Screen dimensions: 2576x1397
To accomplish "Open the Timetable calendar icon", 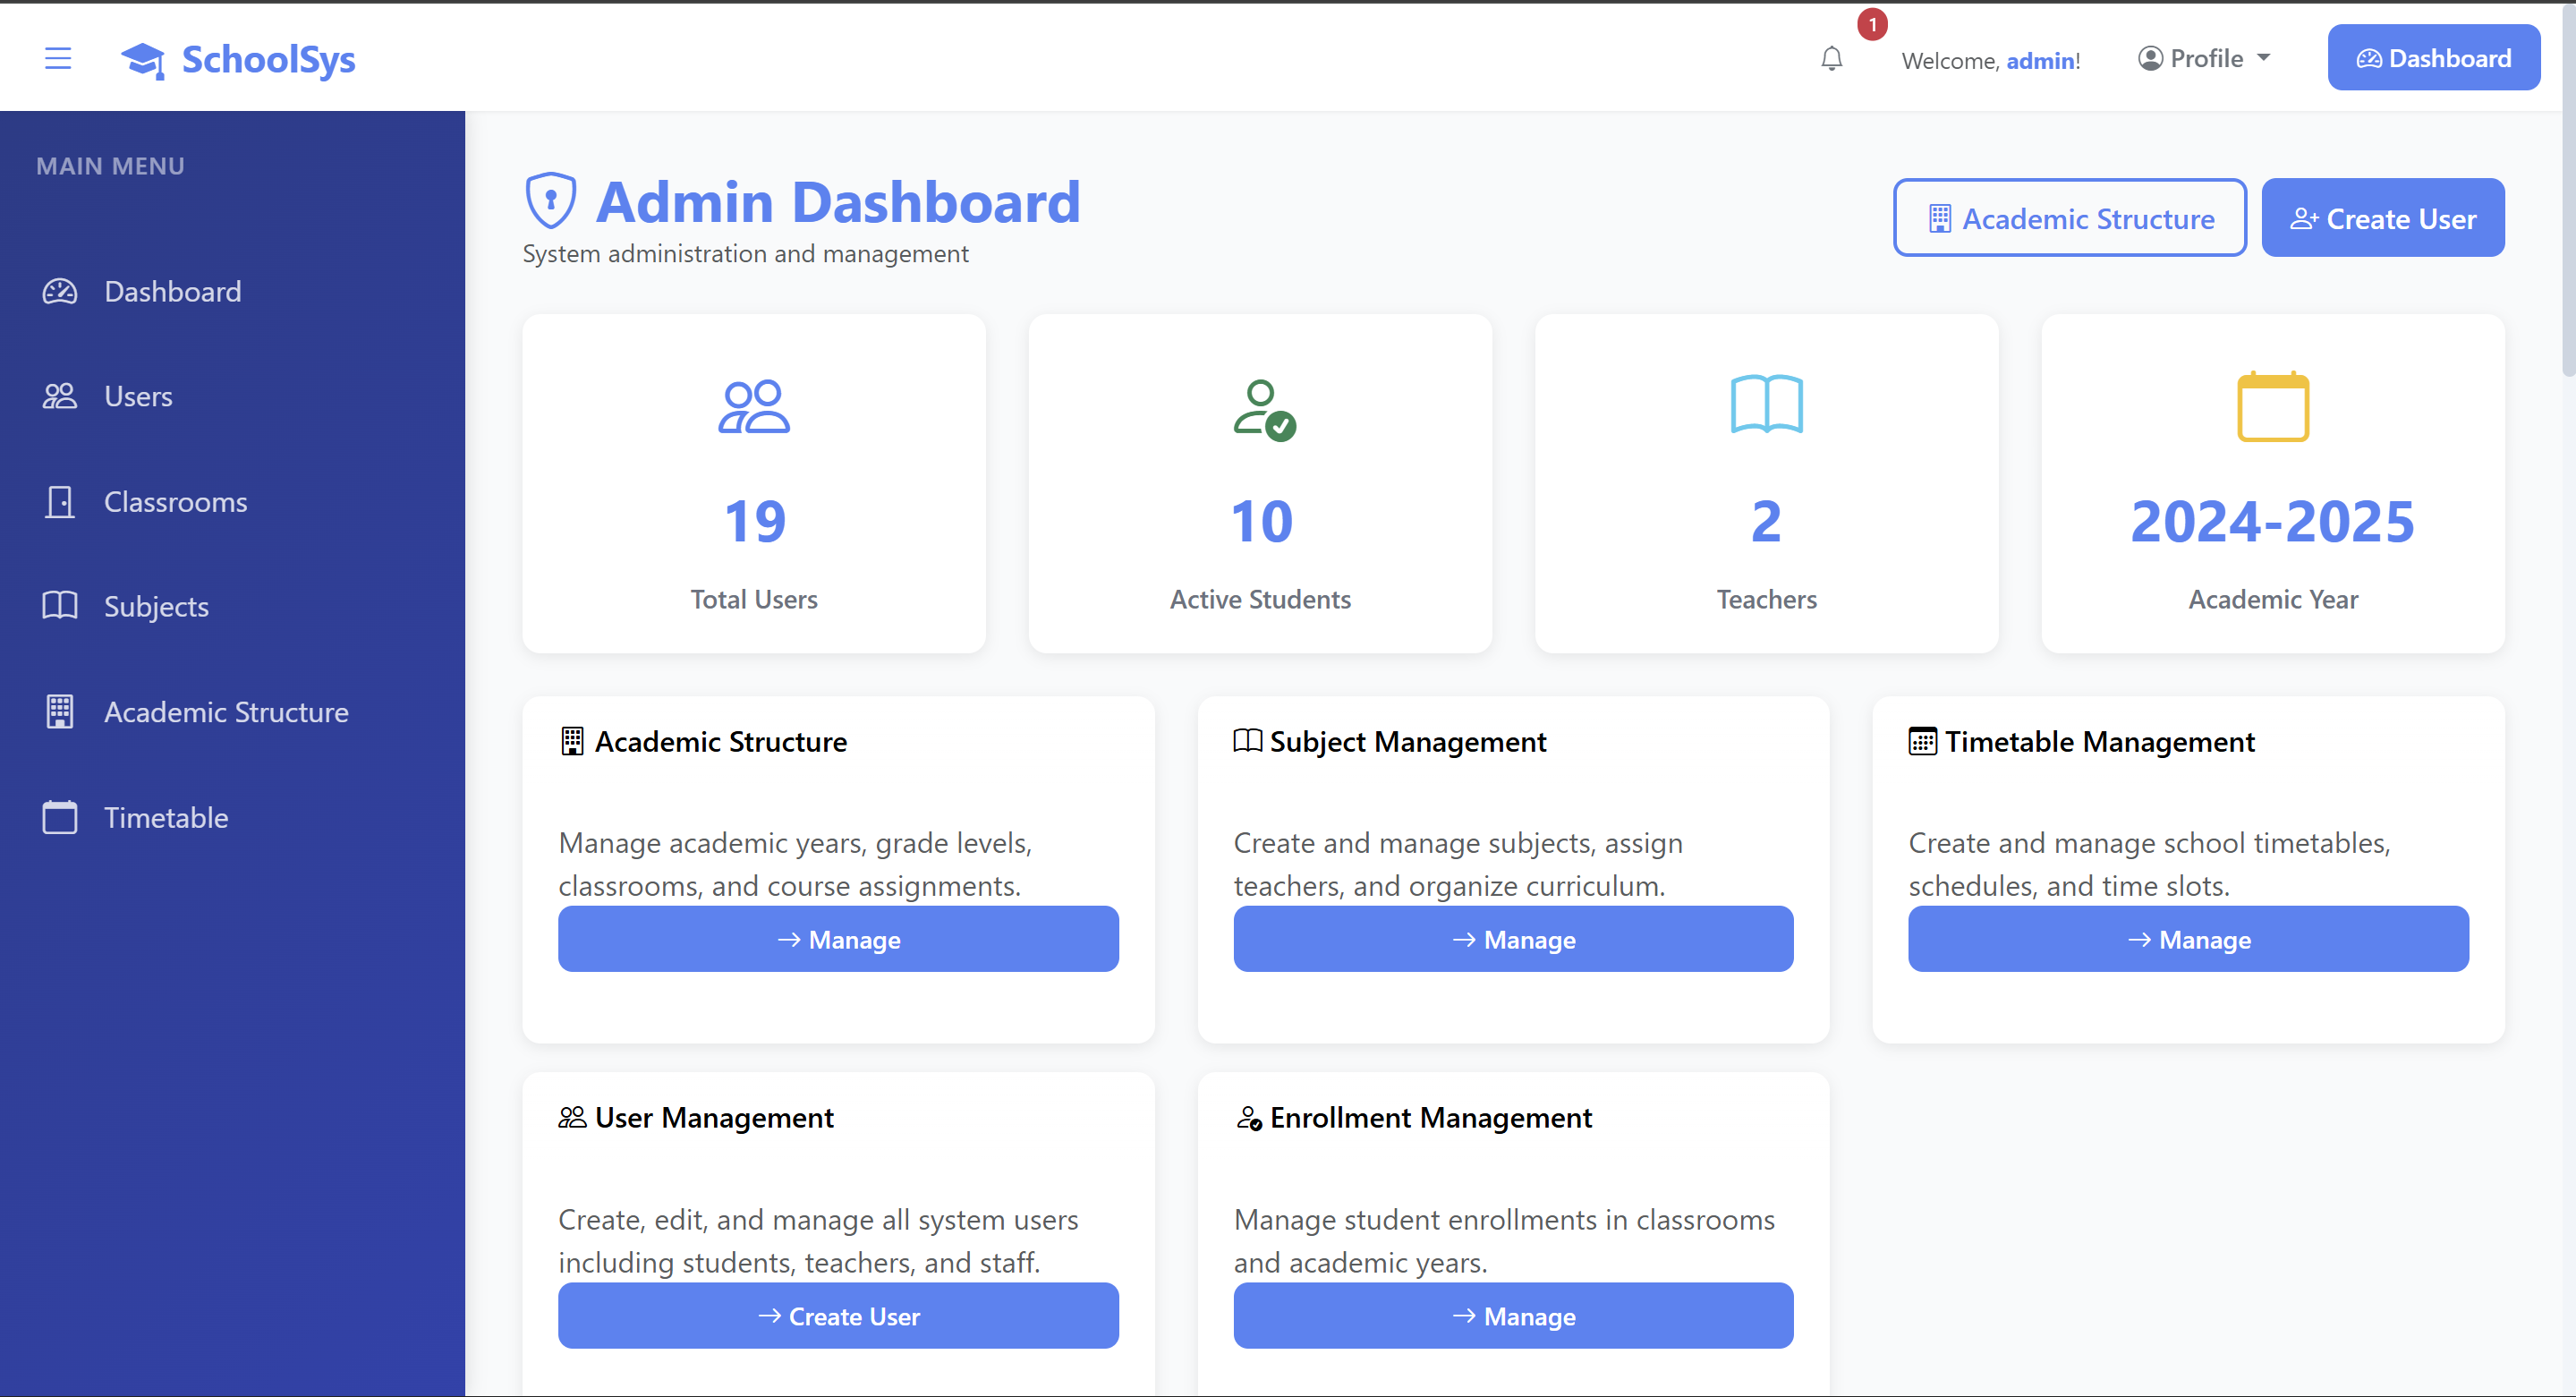I will pyautogui.click(x=59, y=817).
